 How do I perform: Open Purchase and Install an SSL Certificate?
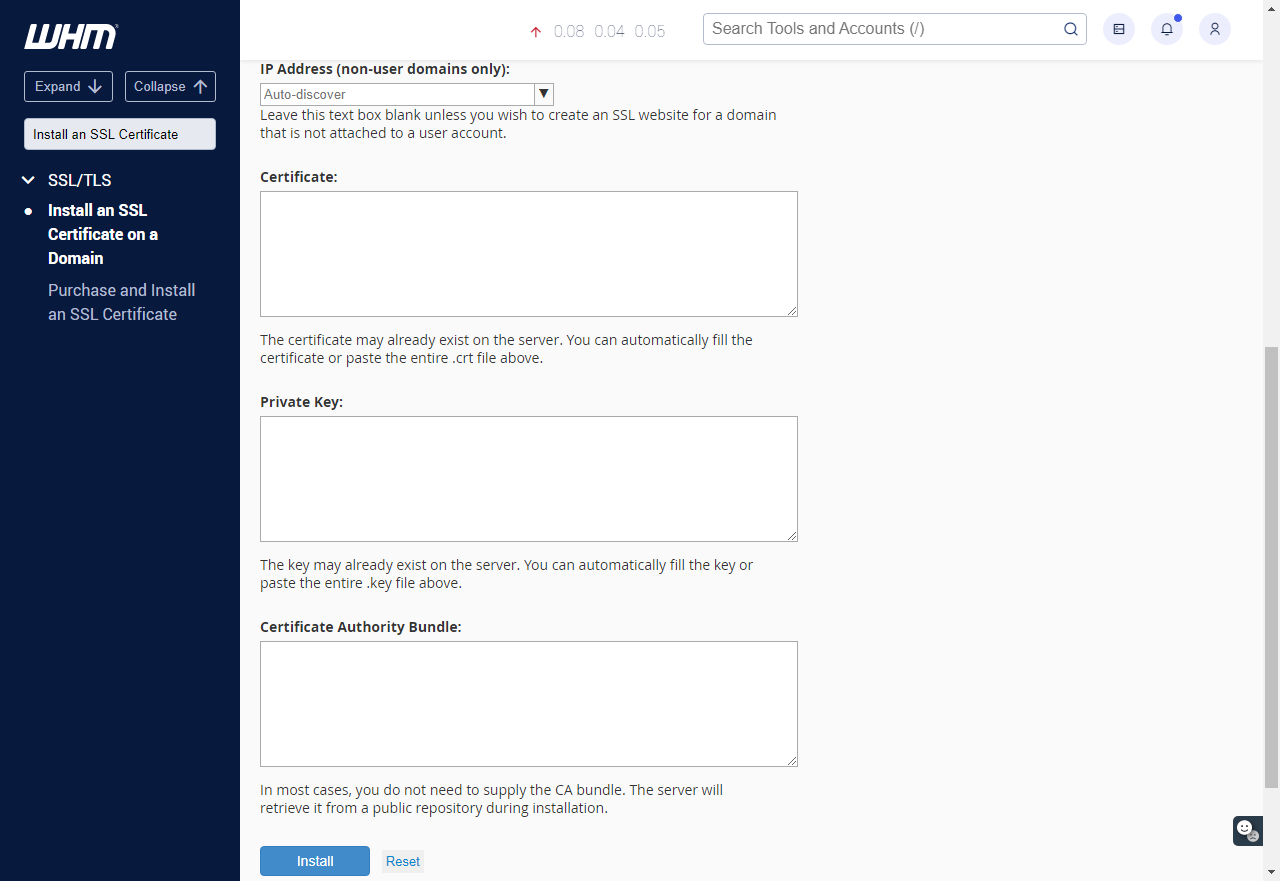(121, 302)
